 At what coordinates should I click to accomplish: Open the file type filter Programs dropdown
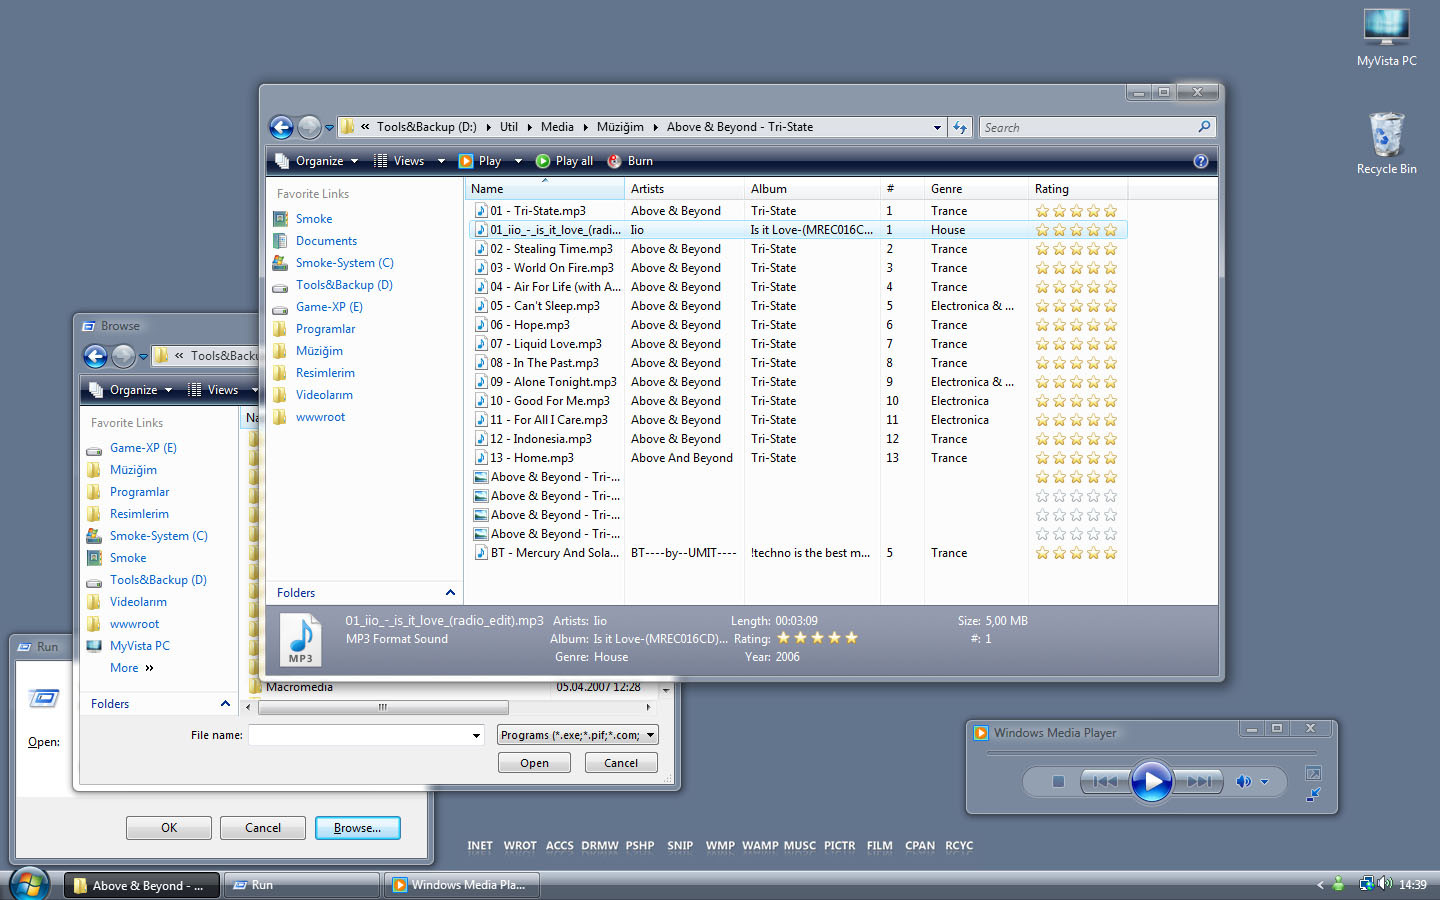point(578,735)
